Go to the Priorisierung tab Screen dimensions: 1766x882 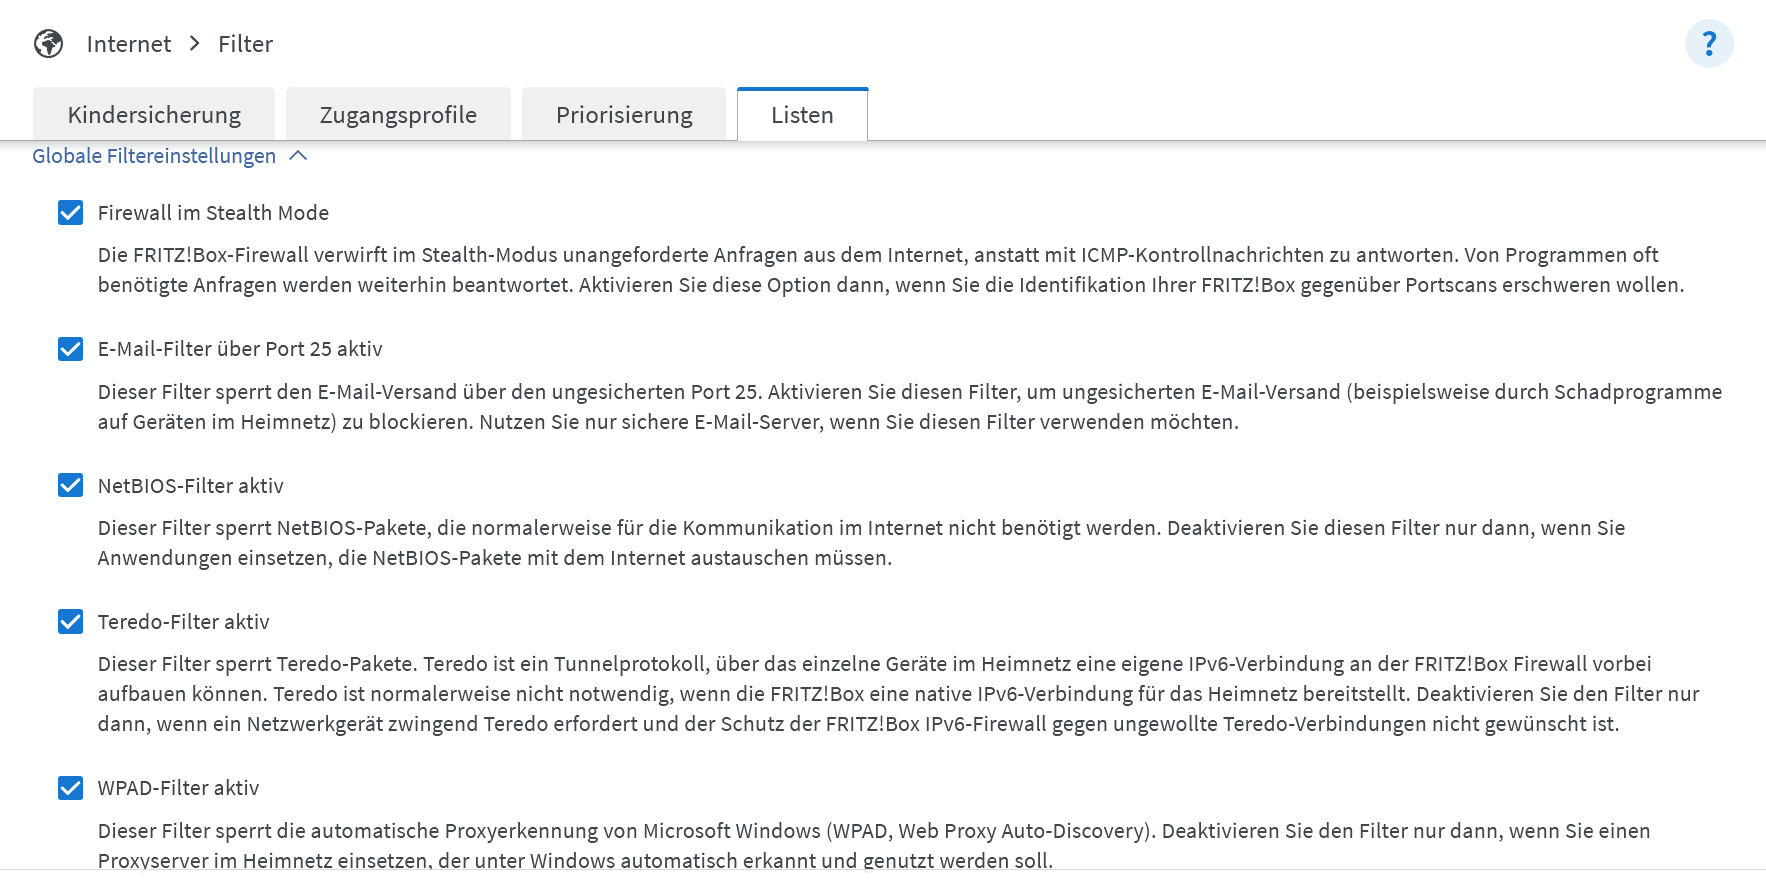[x=624, y=115]
